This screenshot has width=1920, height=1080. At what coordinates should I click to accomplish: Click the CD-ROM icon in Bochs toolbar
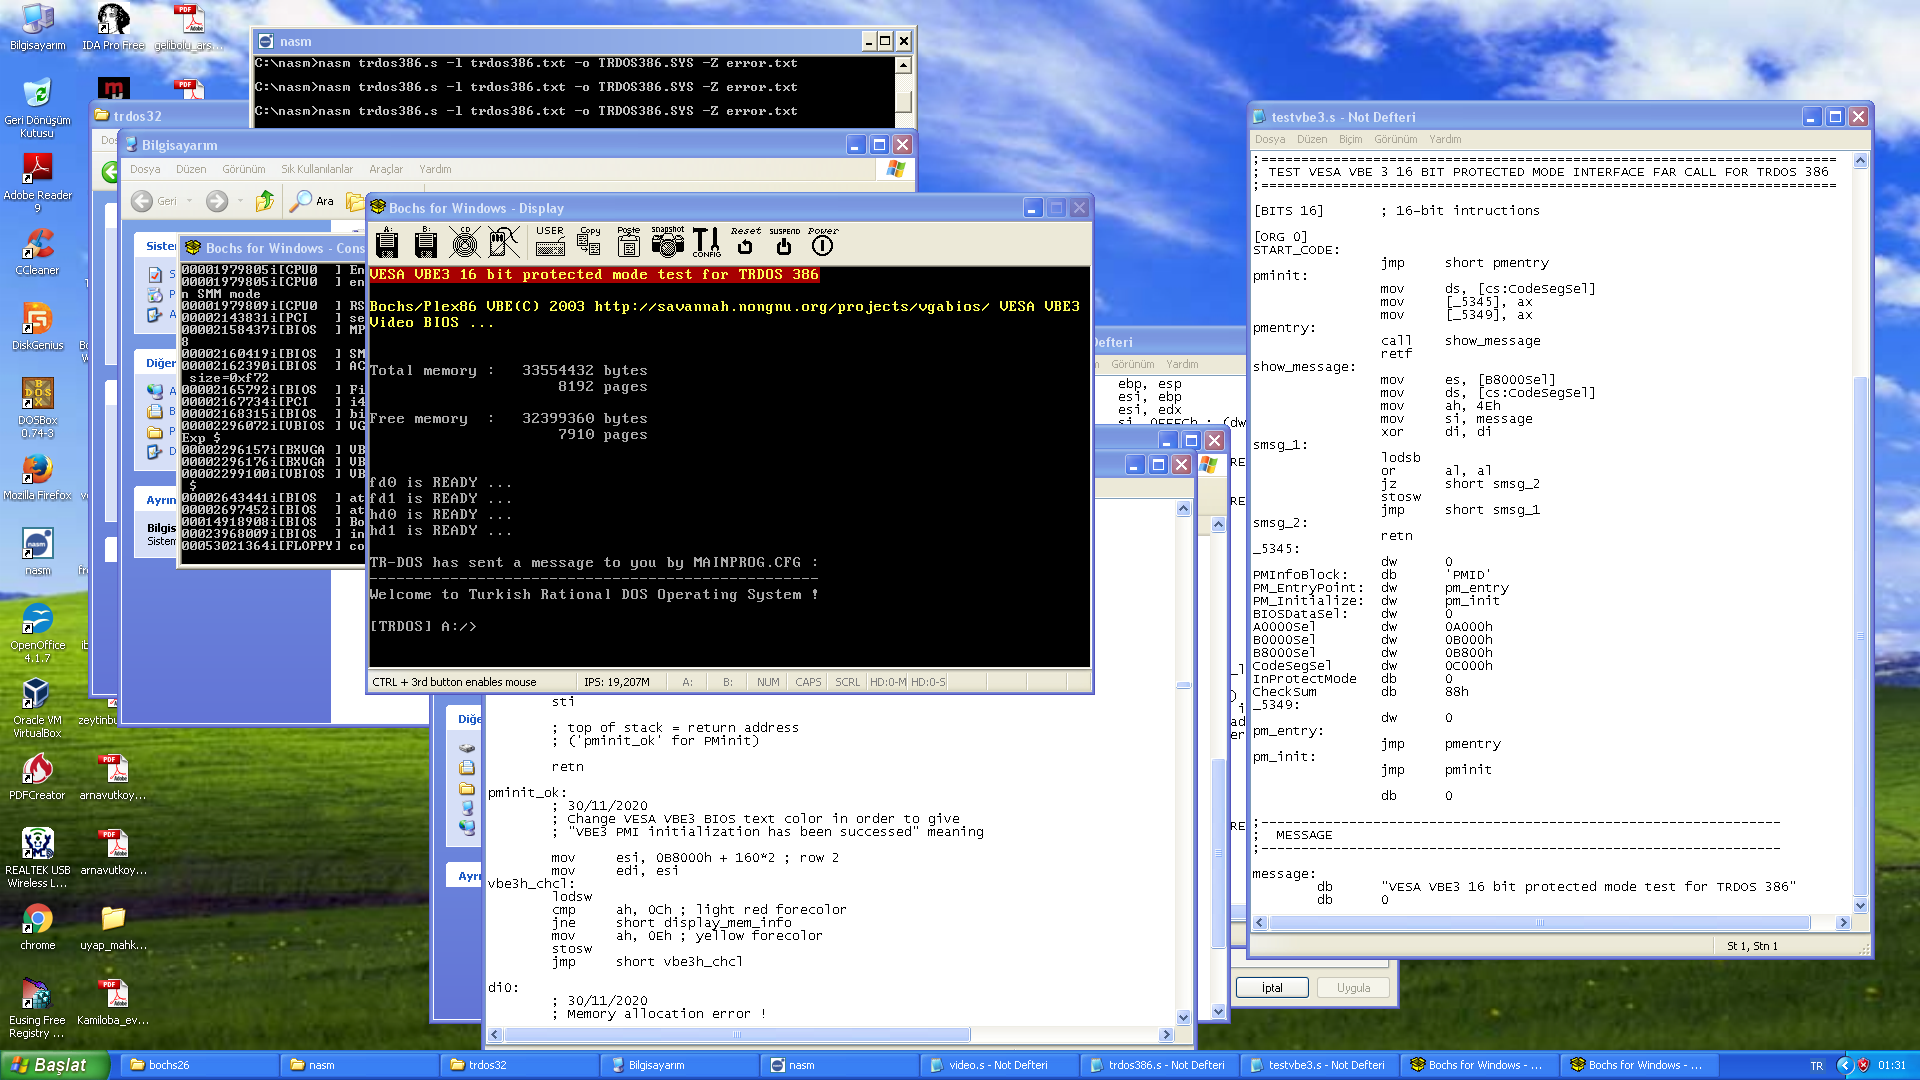click(x=465, y=241)
